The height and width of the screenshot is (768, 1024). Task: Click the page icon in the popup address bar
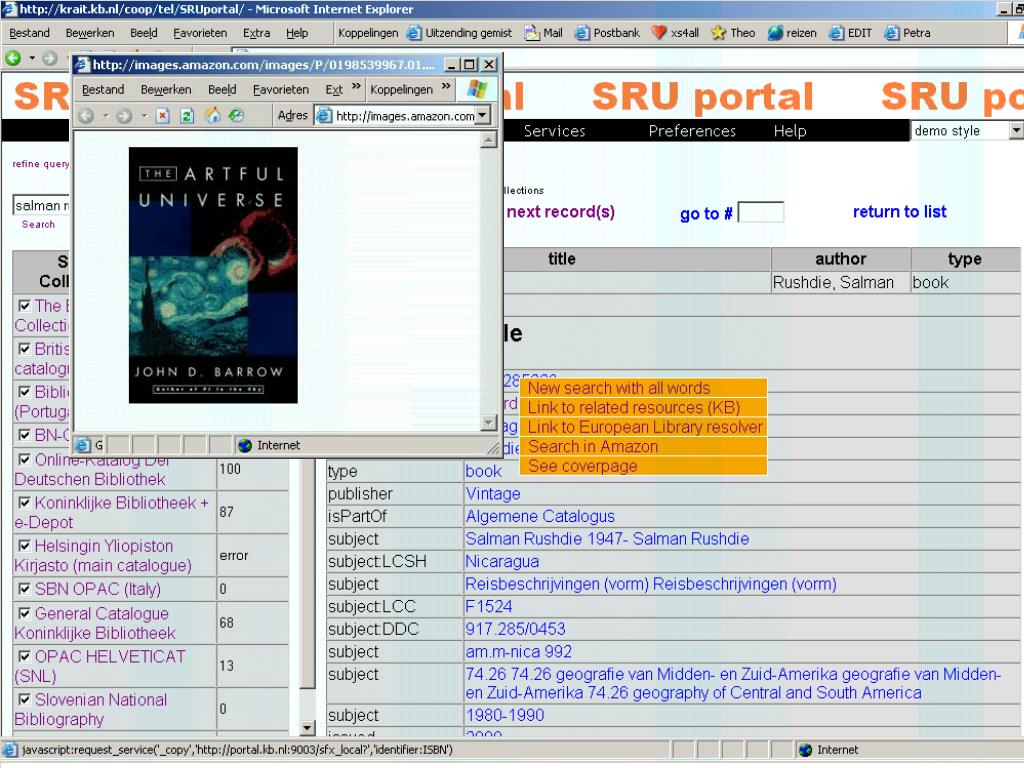[x=324, y=116]
